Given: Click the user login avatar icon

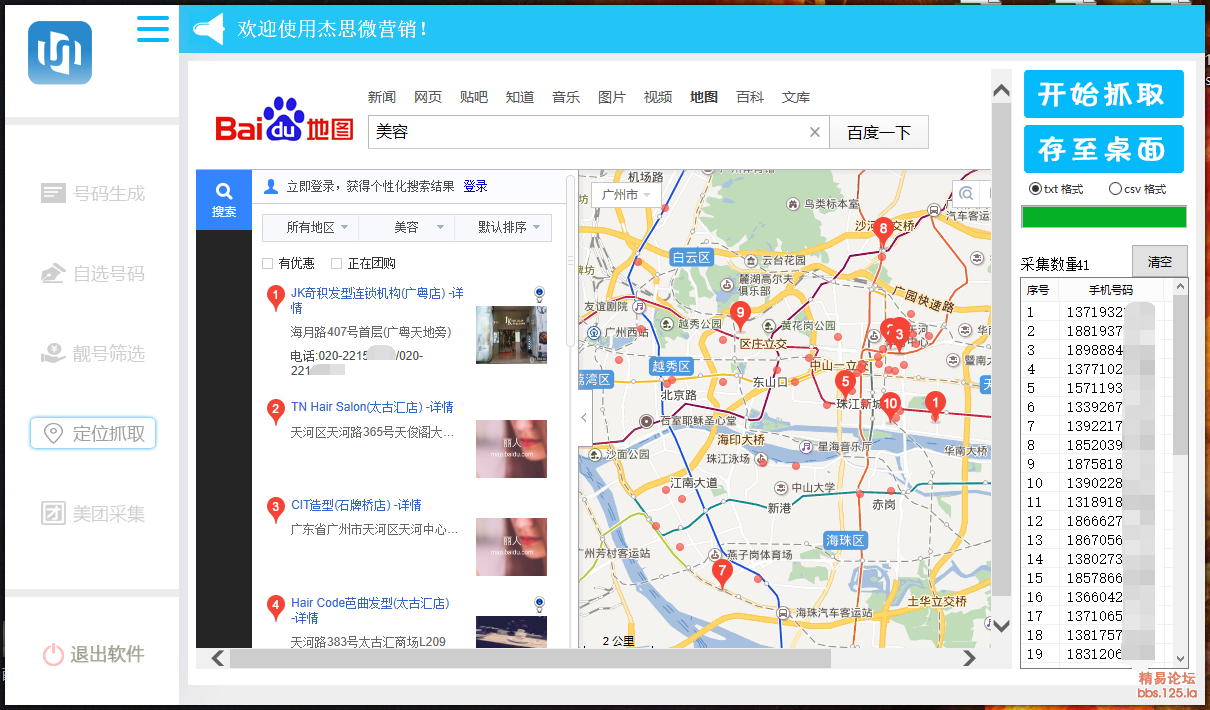Looking at the screenshot, I should coord(271,186).
